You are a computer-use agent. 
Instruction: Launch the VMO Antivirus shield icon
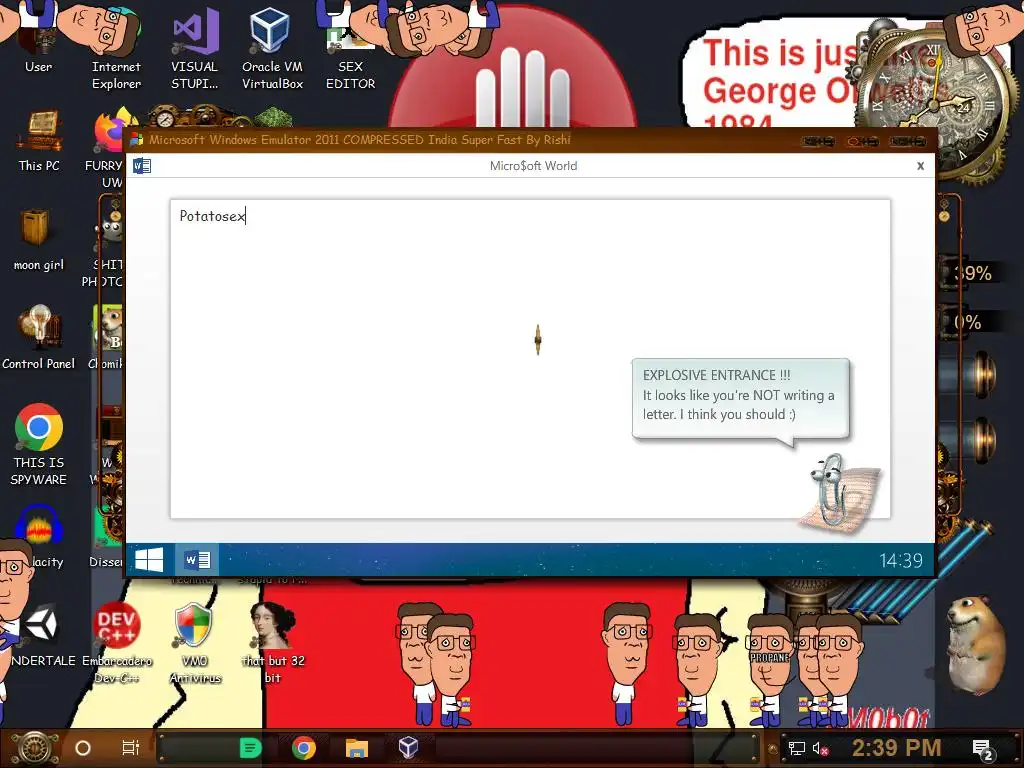[195, 643]
